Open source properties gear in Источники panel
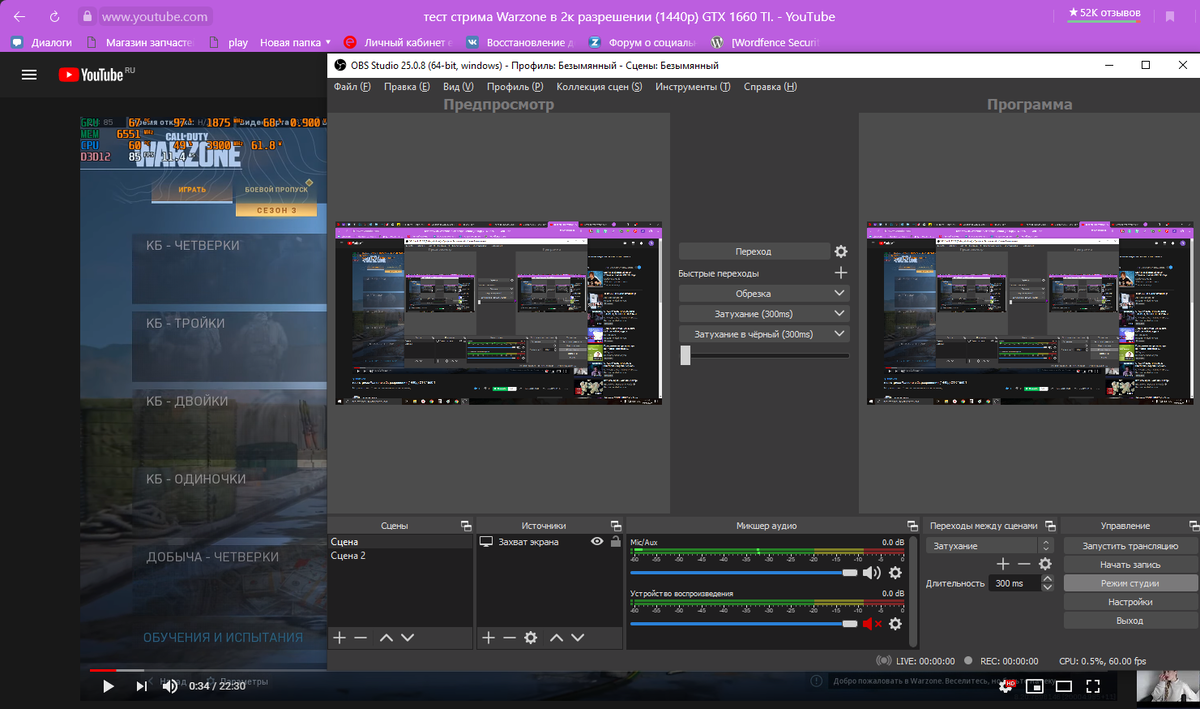Image resolution: width=1200 pixels, height=709 pixels. pyautogui.click(x=531, y=637)
